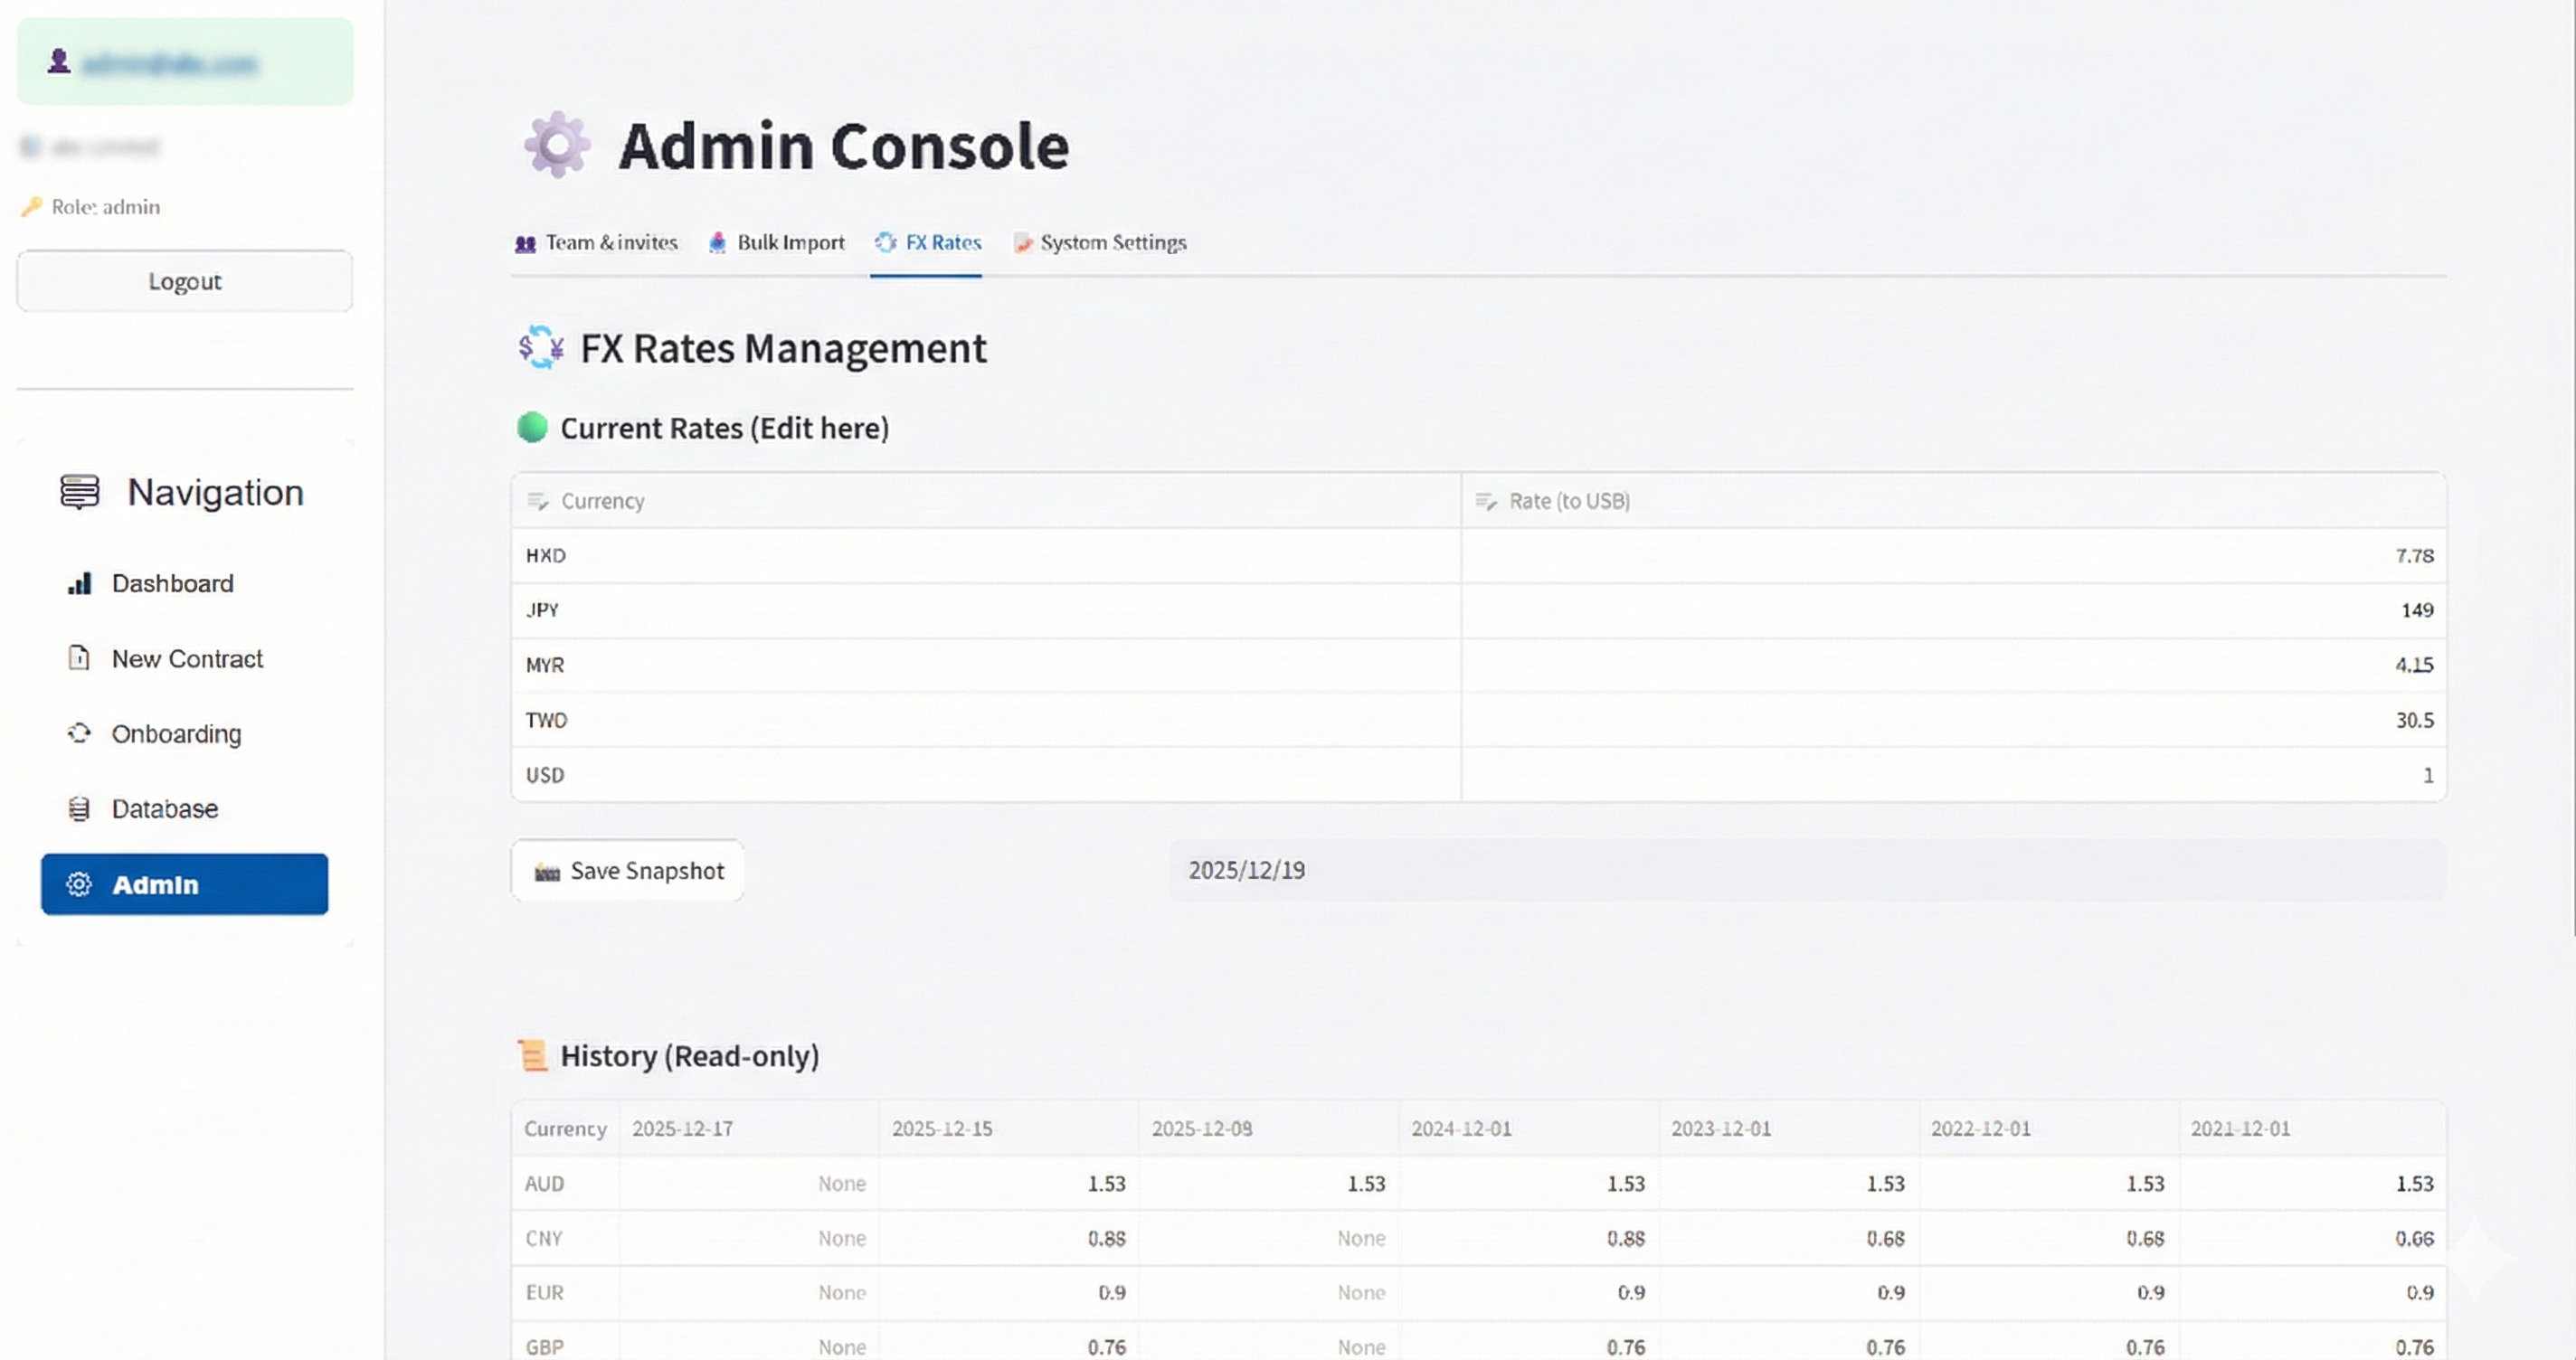
Task: Click the key icon next to Role: admin
Action: point(32,207)
